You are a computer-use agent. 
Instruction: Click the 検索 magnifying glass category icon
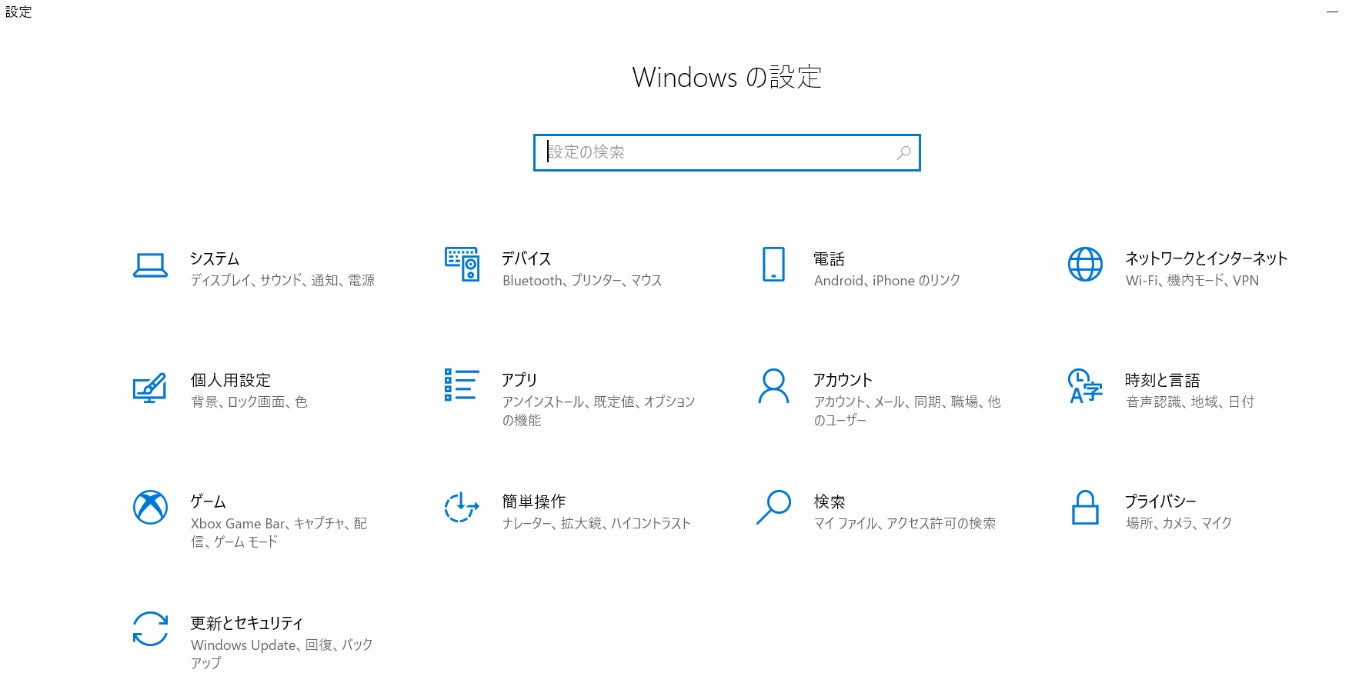pos(773,507)
